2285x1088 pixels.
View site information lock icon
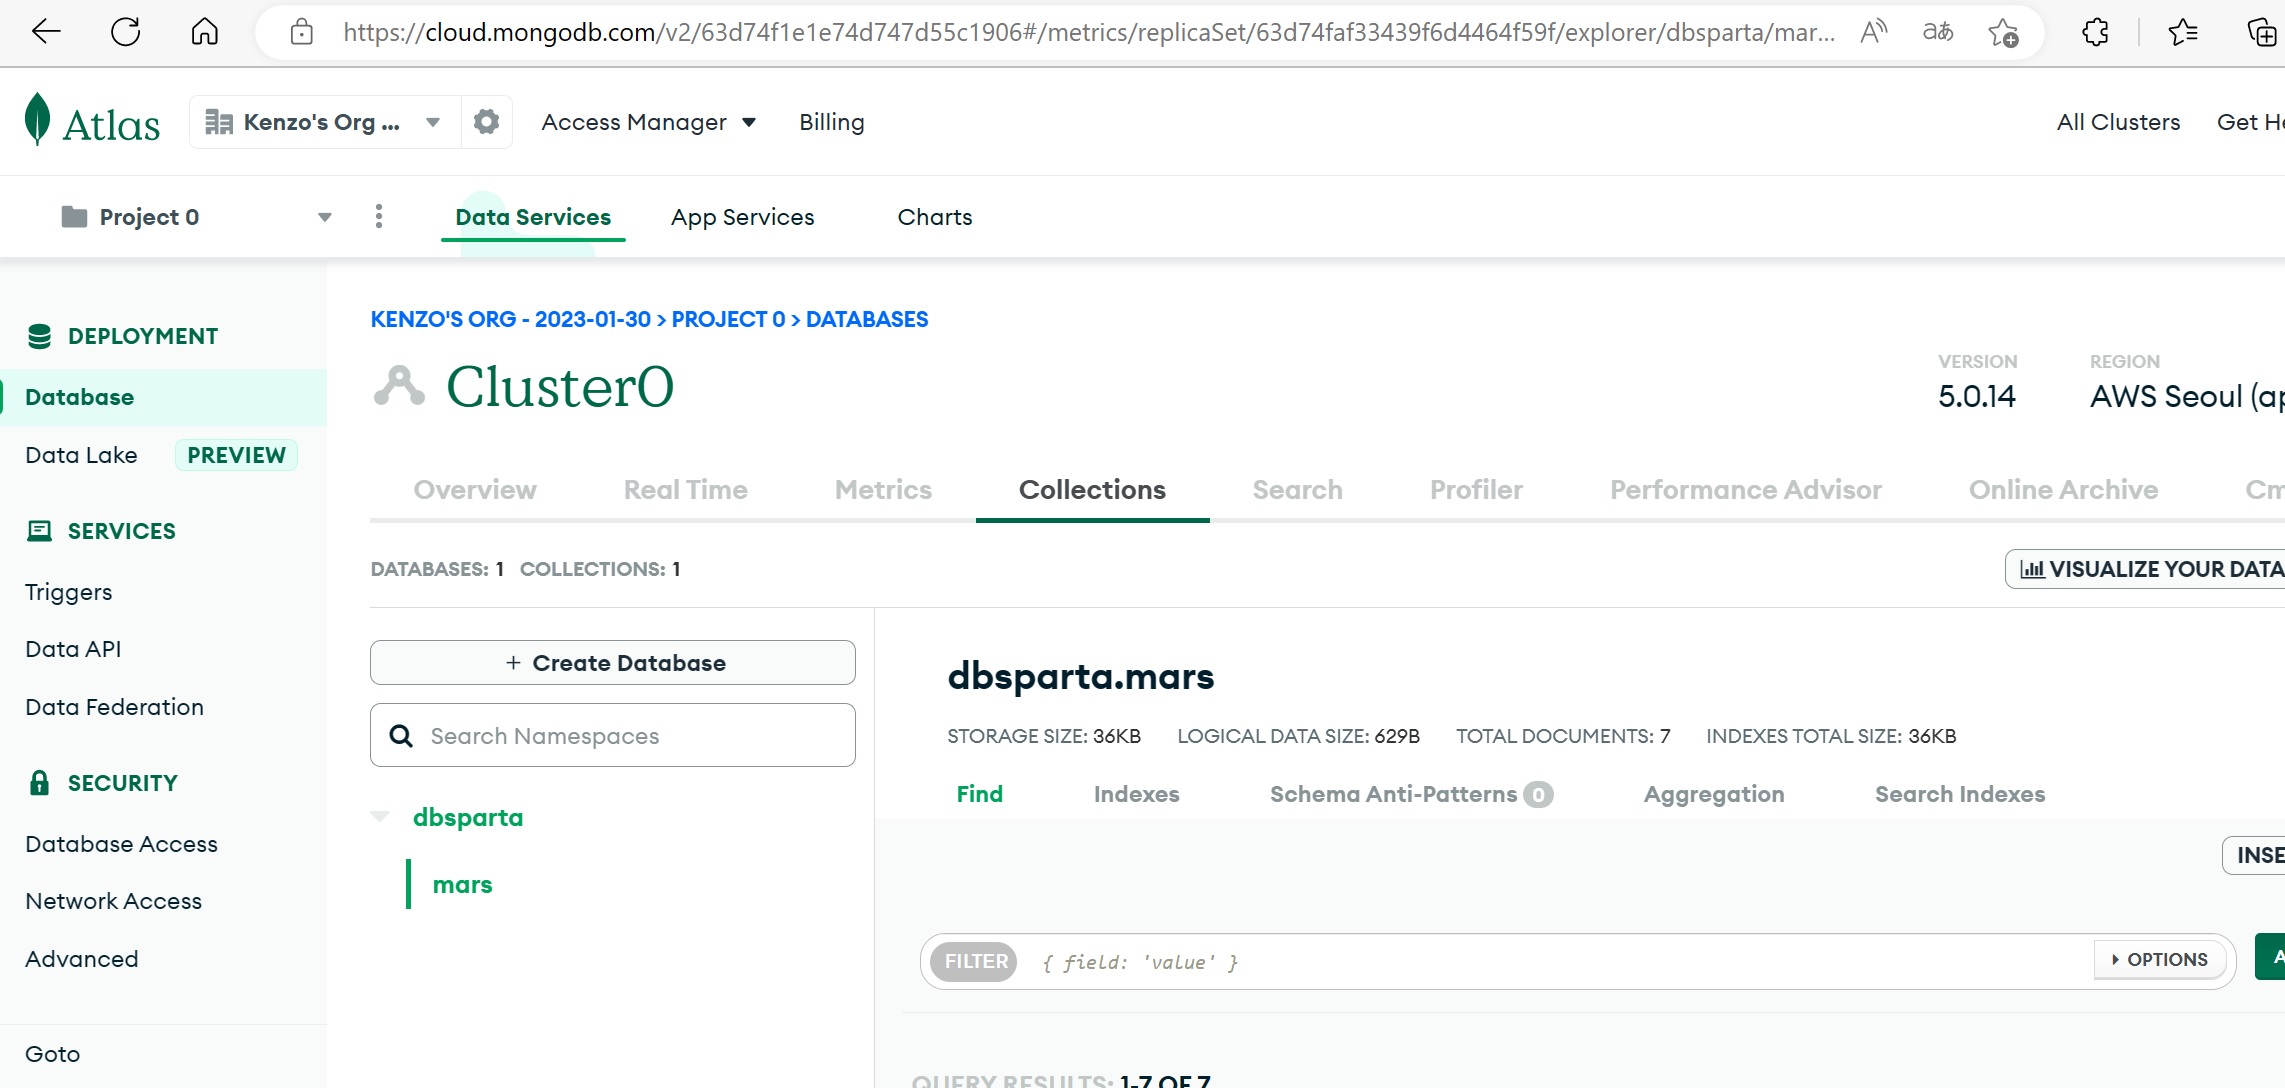point(301,33)
